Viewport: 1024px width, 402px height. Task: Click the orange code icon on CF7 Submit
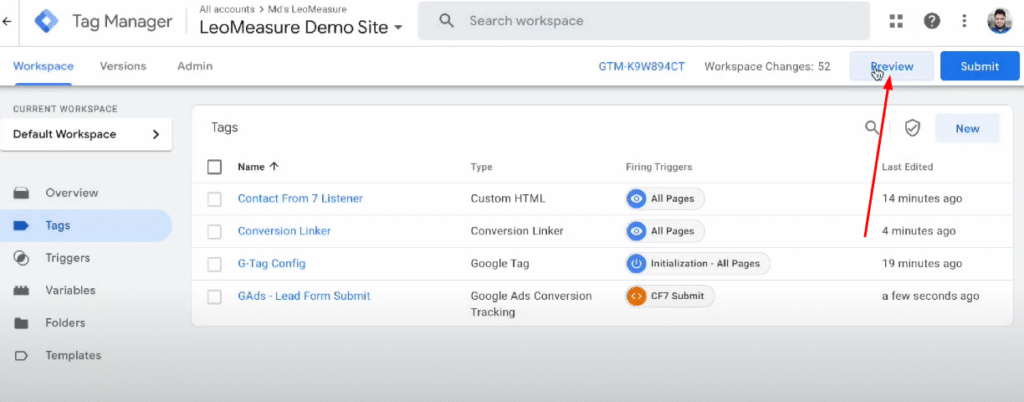(x=636, y=296)
